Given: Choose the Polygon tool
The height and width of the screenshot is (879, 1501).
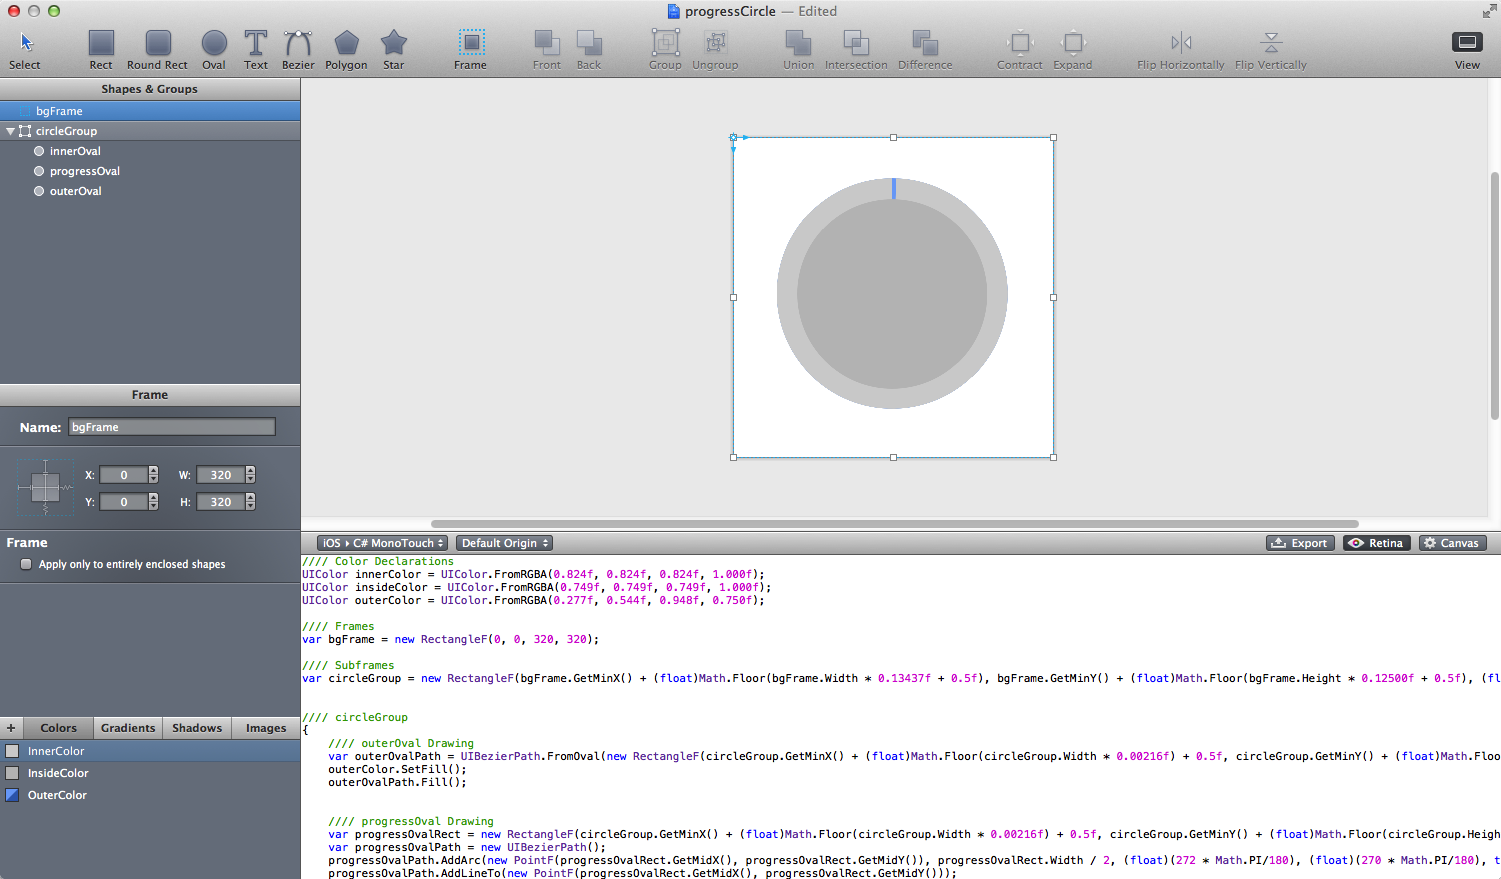Looking at the screenshot, I should tap(346, 50).
